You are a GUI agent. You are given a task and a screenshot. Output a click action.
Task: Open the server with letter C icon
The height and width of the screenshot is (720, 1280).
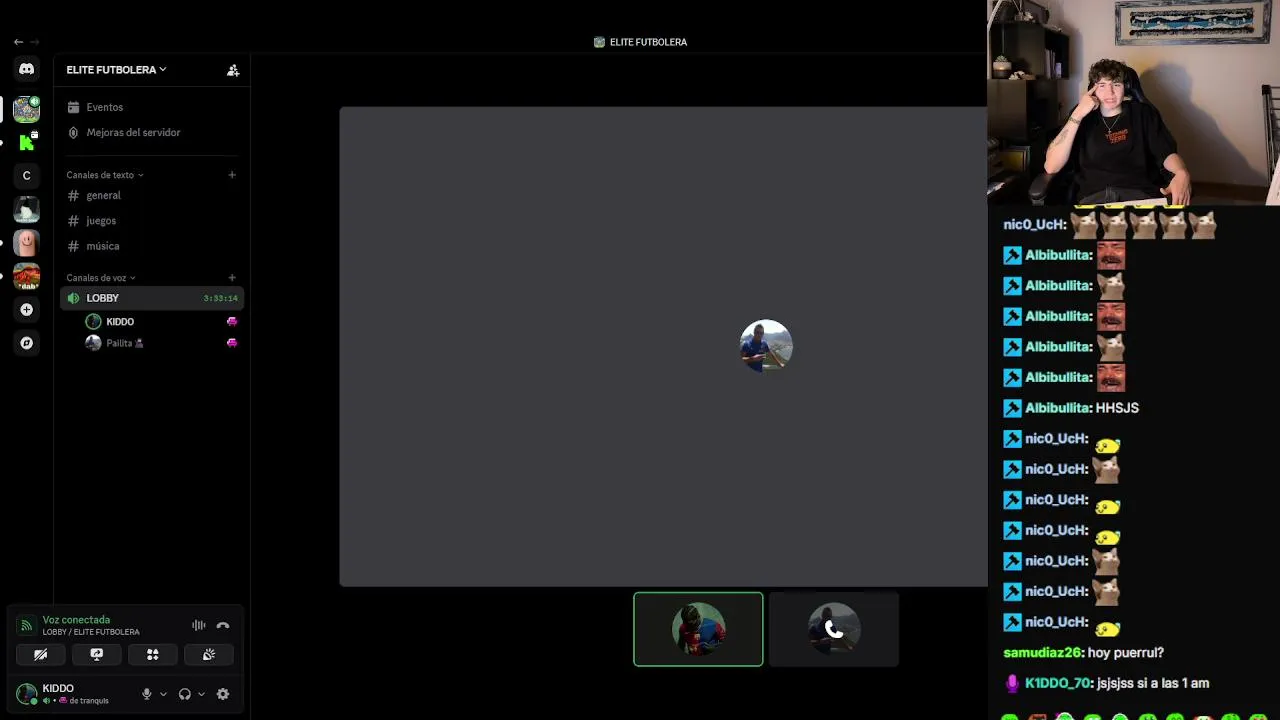27,176
